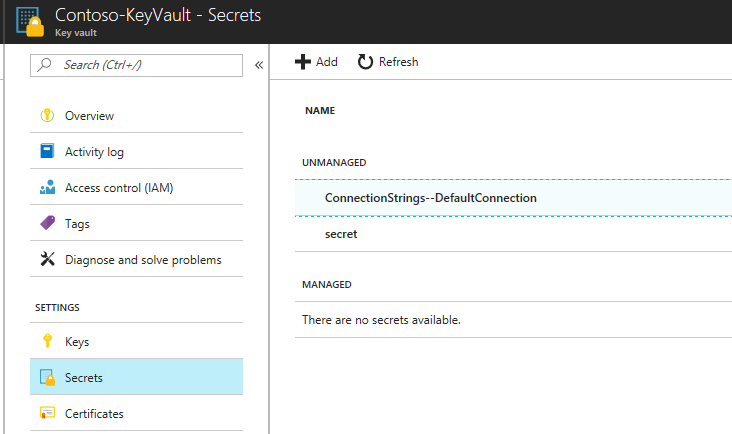The width and height of the screenshot is (732, 434).
Task: Click the Certificates icon in sidebar
Action: click(46, 413)
